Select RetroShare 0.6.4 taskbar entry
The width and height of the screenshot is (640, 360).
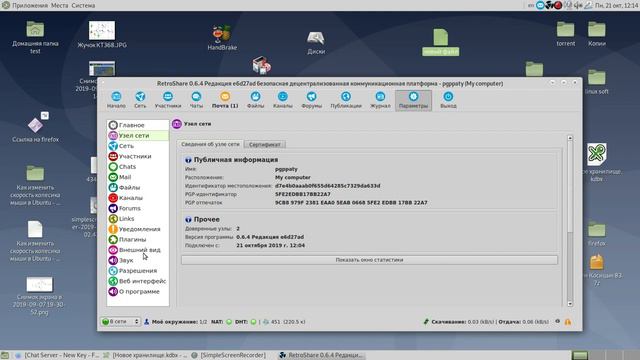click(x=321, y=355)
